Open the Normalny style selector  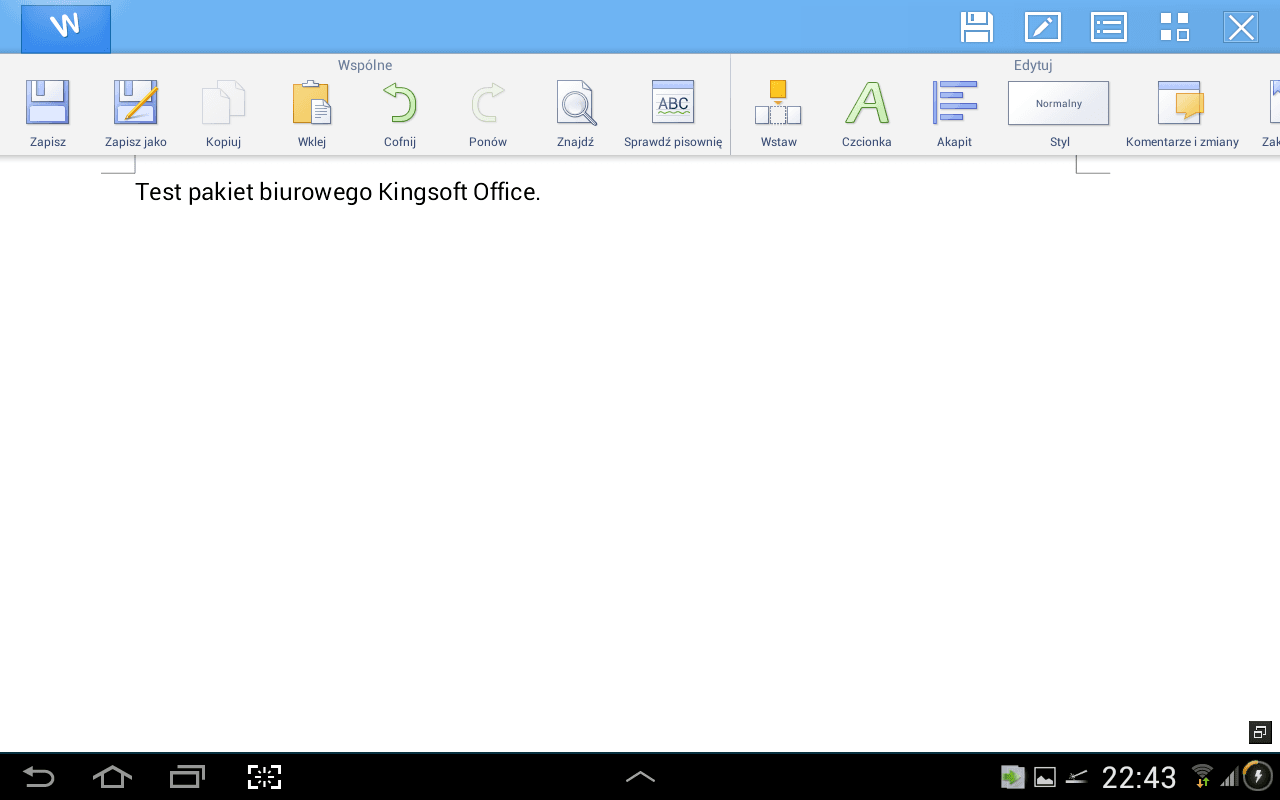click(1059, 104)
